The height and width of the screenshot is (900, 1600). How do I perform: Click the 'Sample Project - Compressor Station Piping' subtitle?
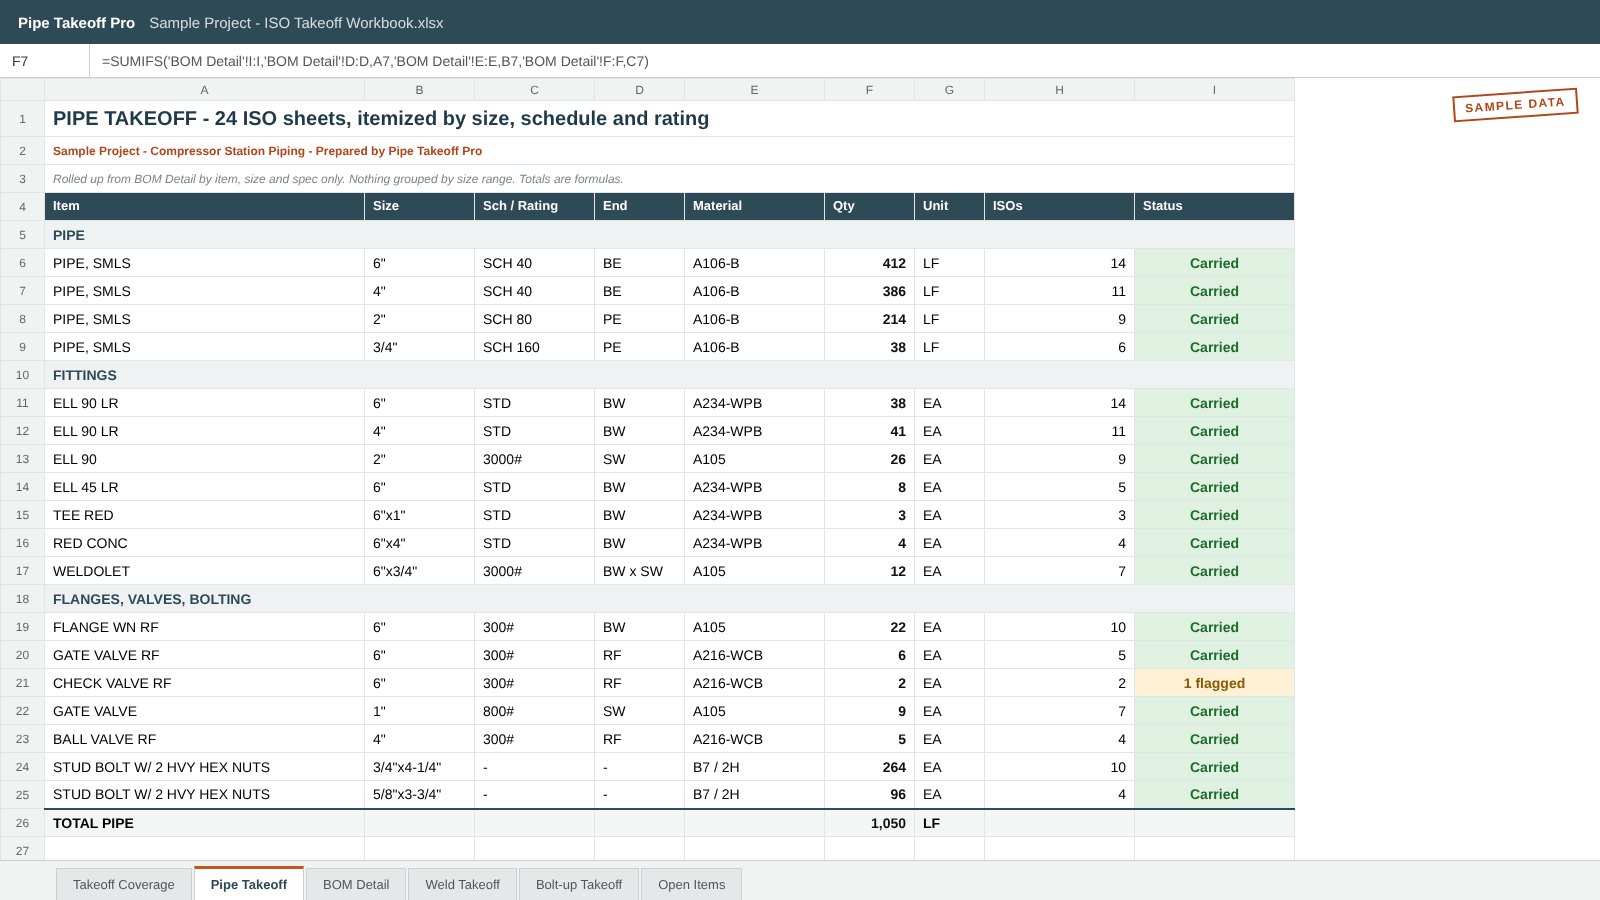tap(670, 151)
